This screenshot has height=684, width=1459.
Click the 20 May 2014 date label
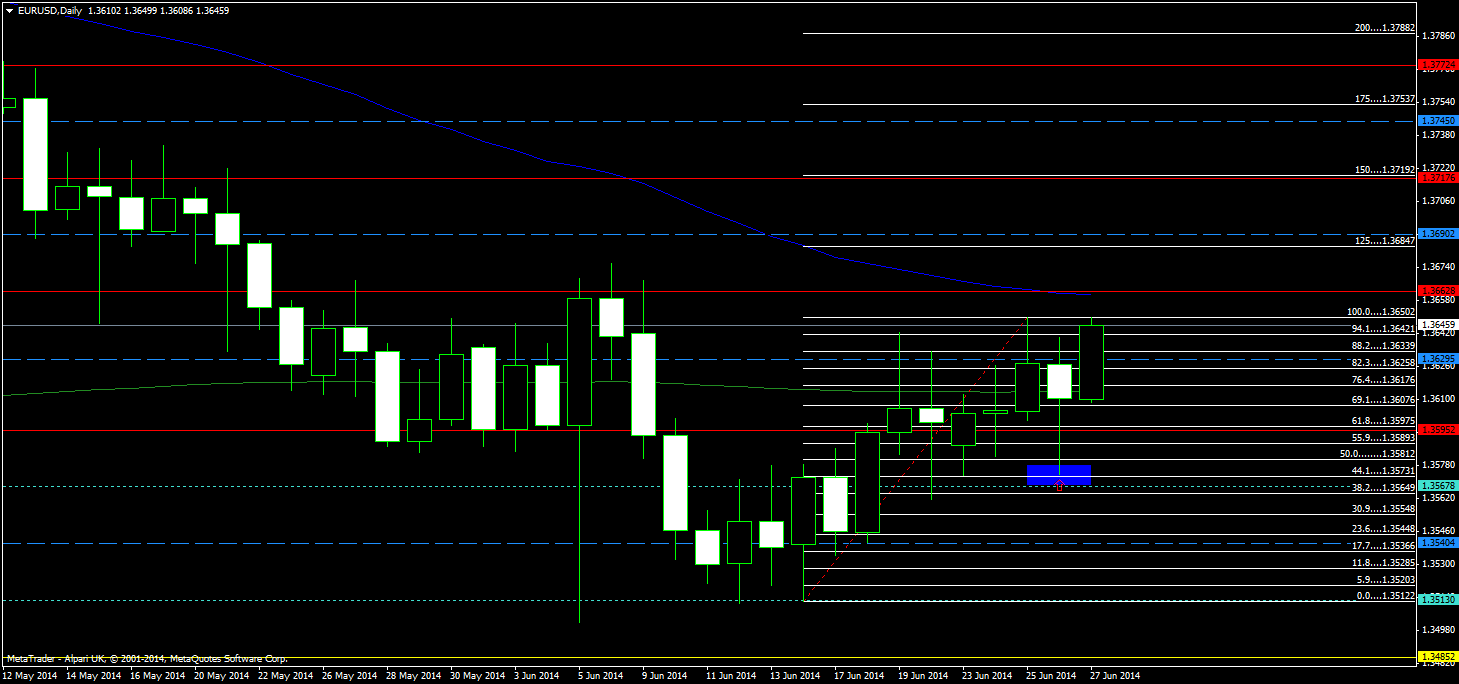(x=222, y=676)
